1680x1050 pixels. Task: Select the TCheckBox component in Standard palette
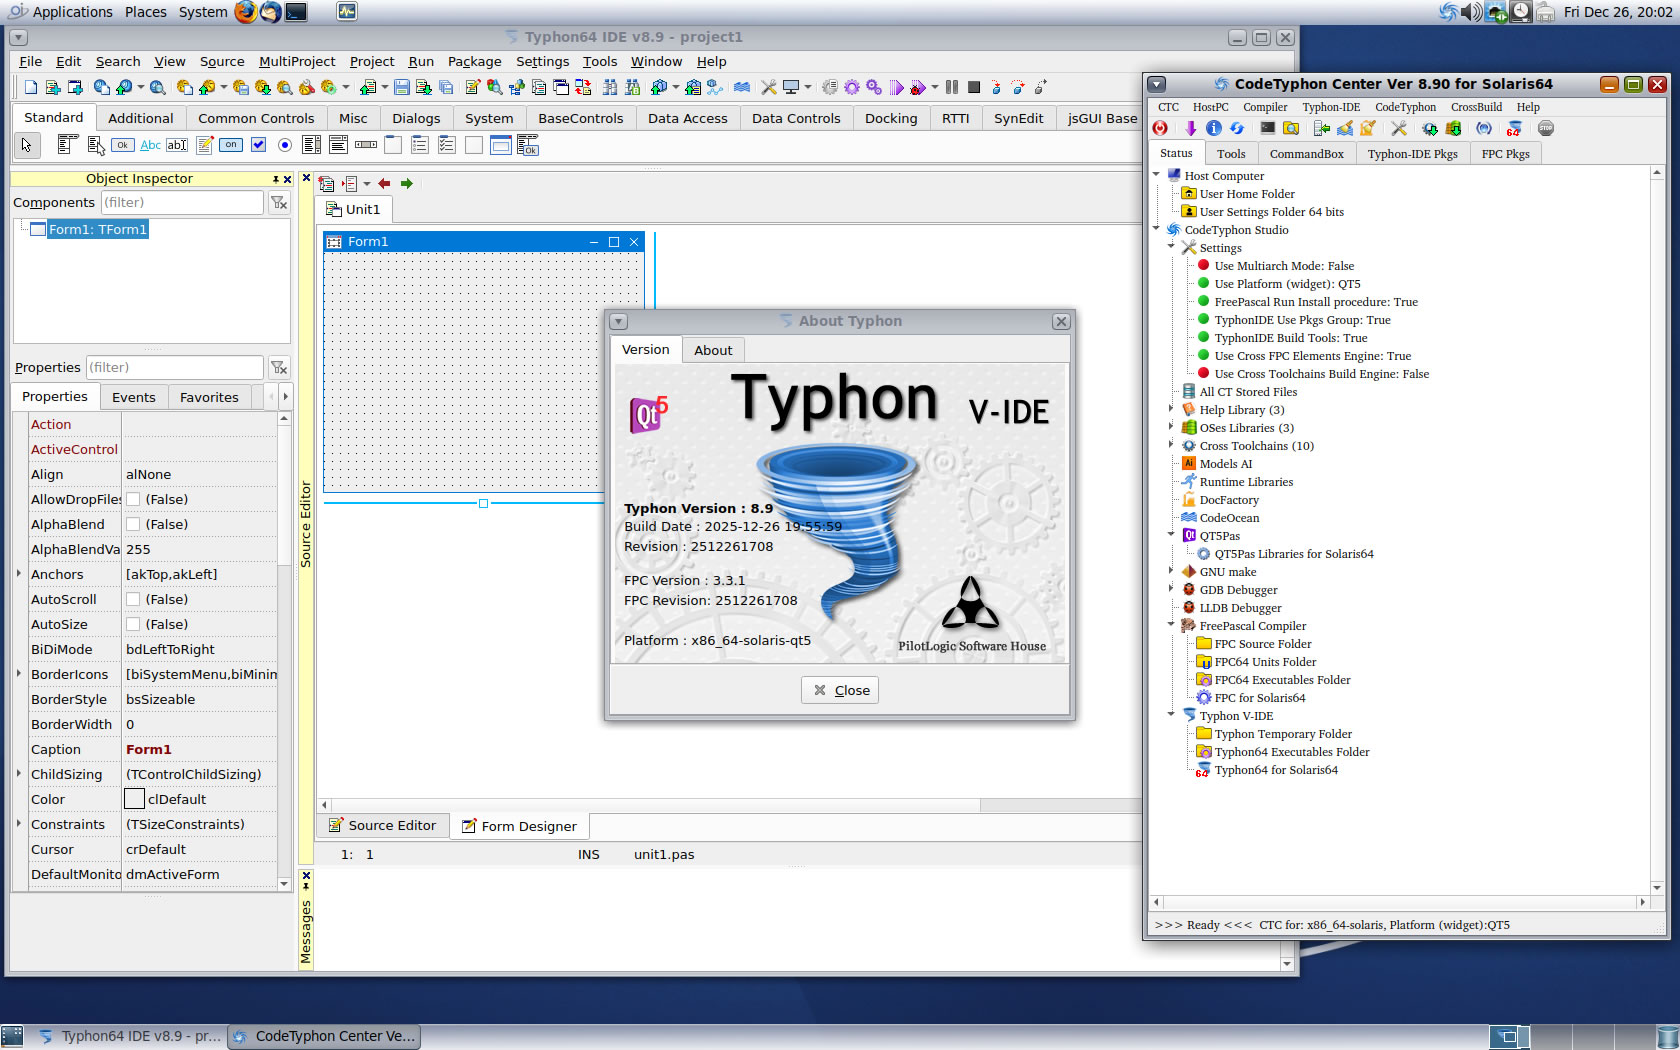(x=258, y=146)
